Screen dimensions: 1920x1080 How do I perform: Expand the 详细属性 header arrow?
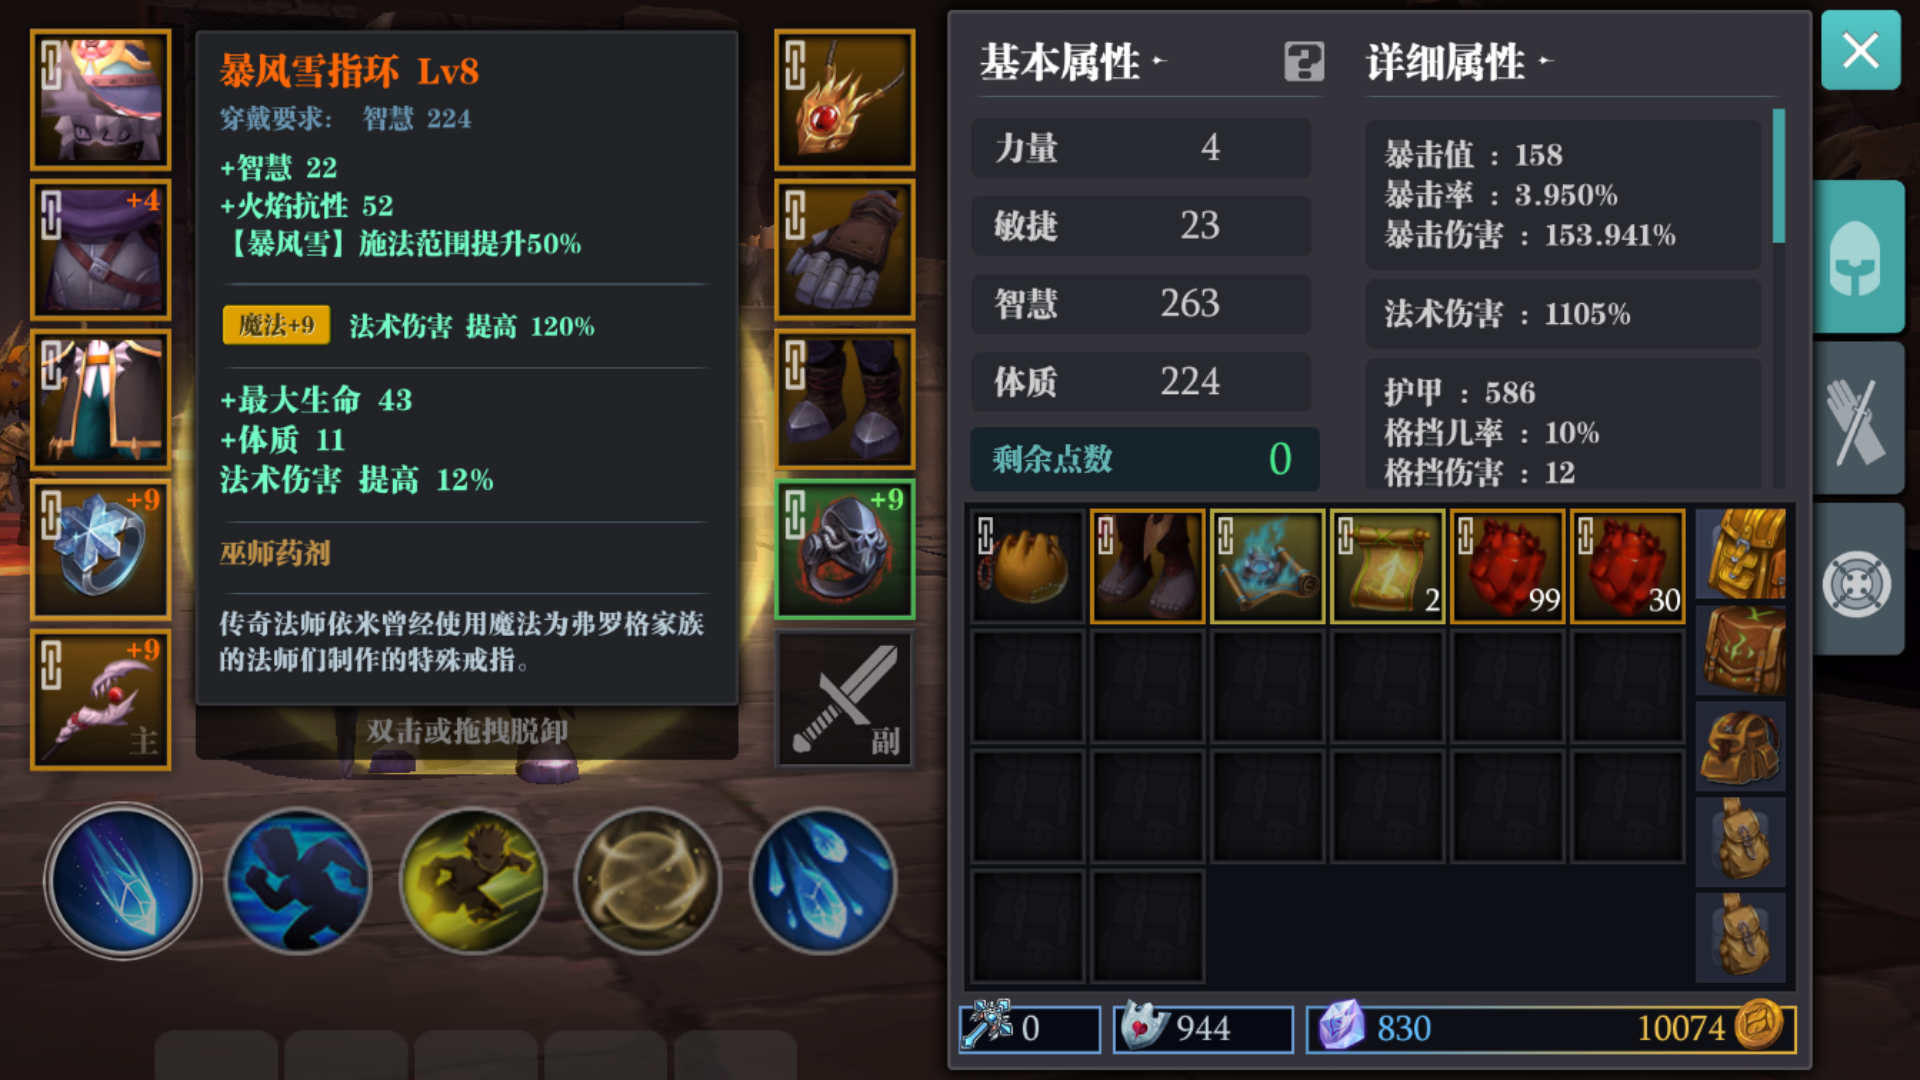tap(1545, 61)
